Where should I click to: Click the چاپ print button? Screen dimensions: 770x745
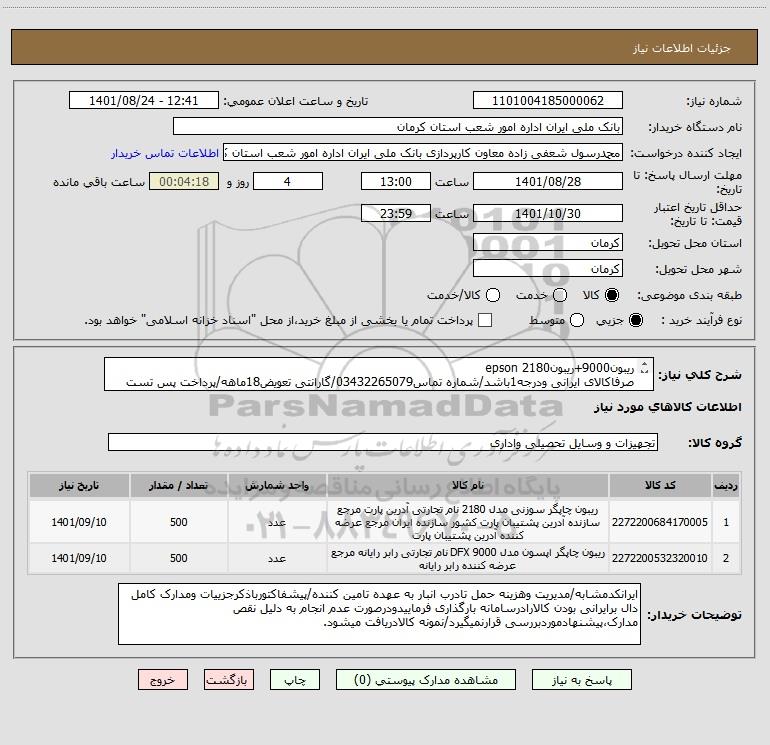click(x=295, y=680)
